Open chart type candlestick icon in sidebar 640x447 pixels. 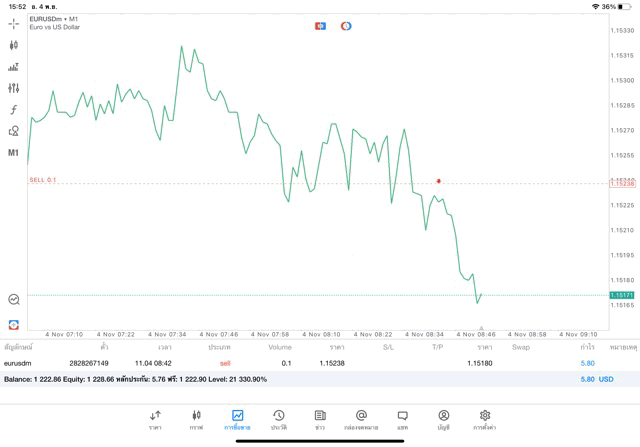click(x=13, y=45)
